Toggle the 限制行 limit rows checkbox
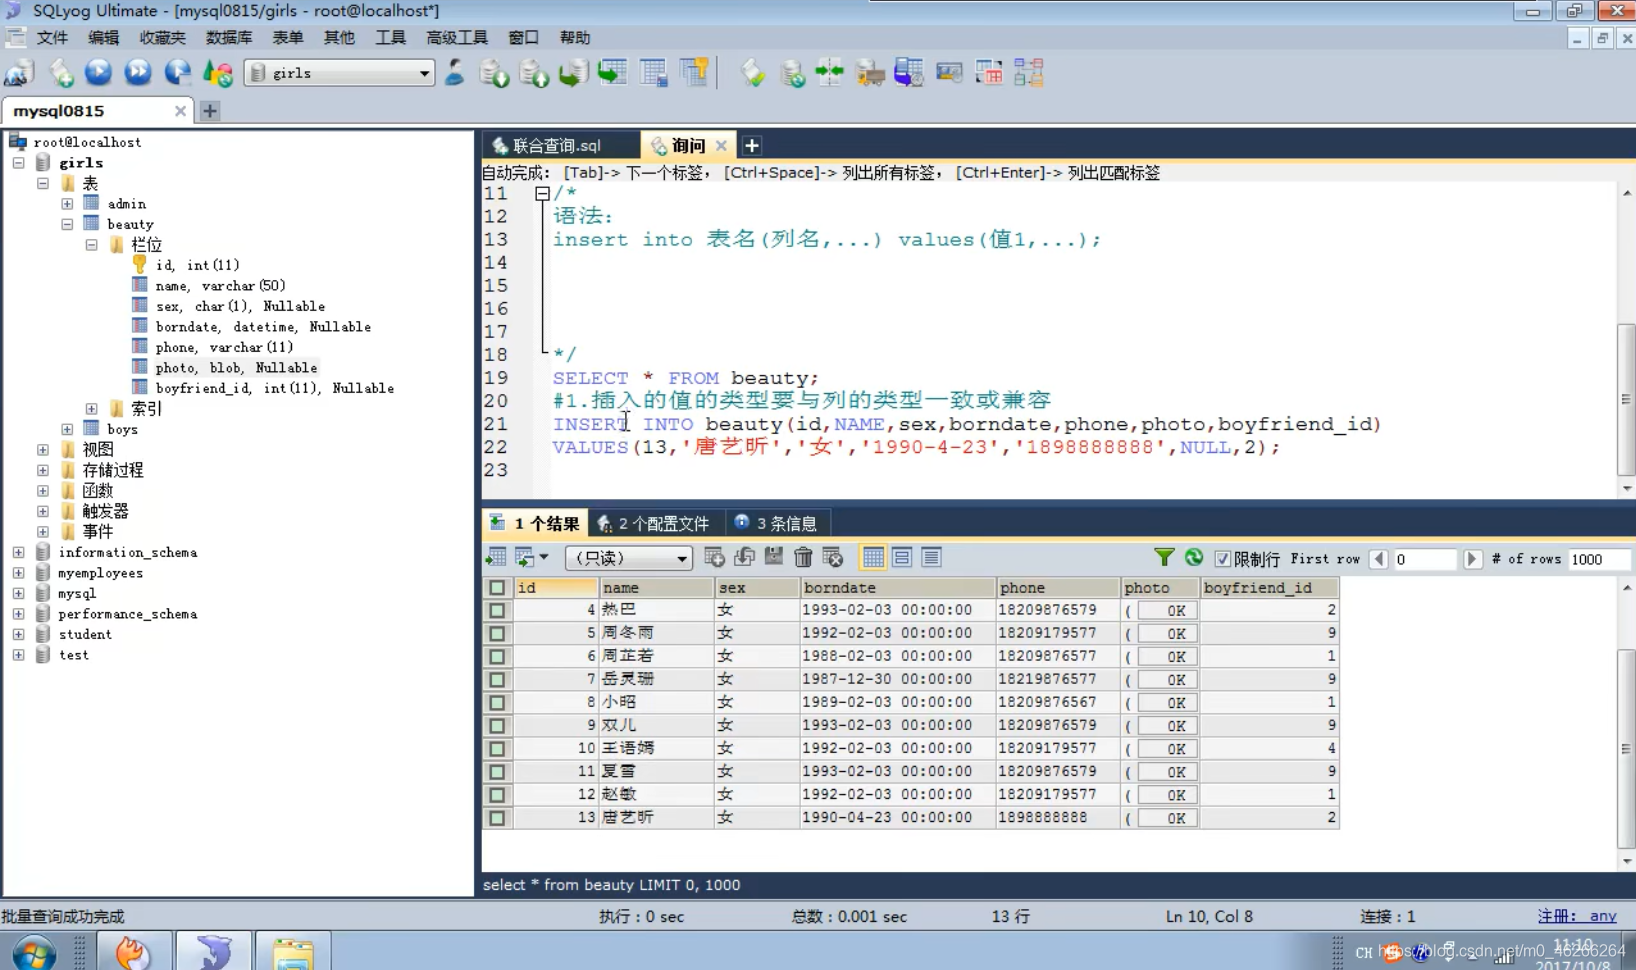Viewport: 1636px width, 970px height. click(1222, 559)
